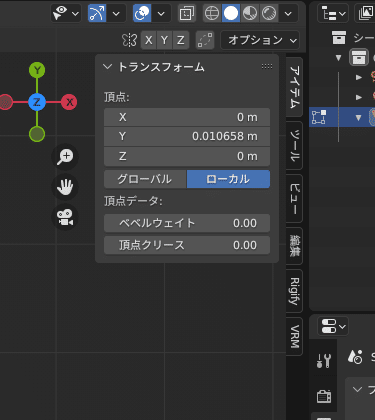Screen dimensions: 375x420
Task: Open the ツール sidebar tab
Action: [294, 146]
